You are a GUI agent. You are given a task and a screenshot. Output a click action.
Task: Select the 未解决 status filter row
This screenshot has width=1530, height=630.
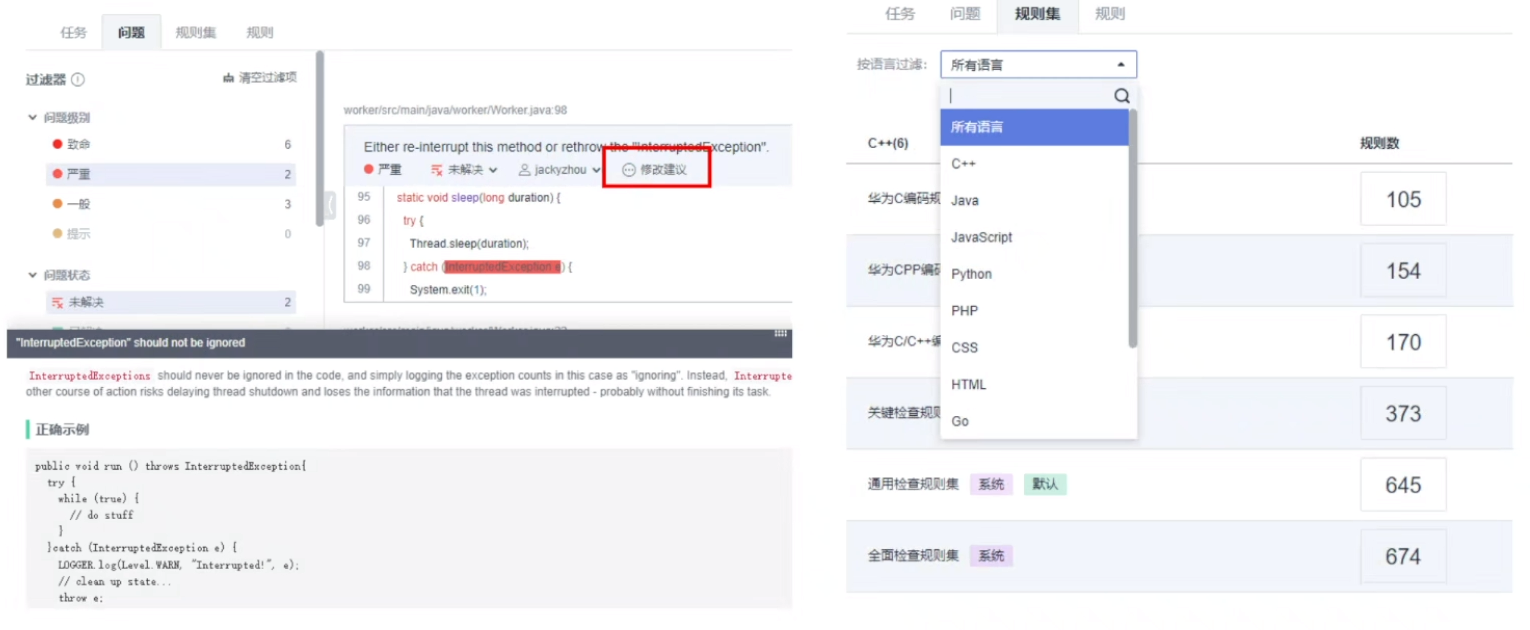coord(171,302)
